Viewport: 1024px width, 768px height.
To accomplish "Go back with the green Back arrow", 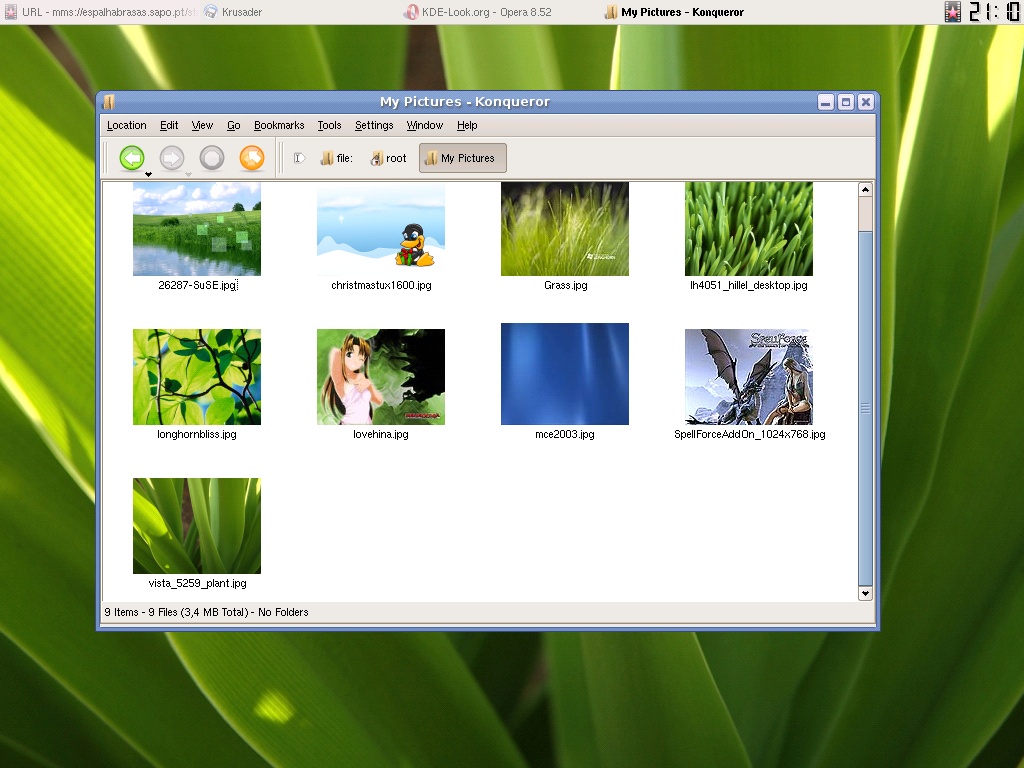I will click(x=132, y=158).
